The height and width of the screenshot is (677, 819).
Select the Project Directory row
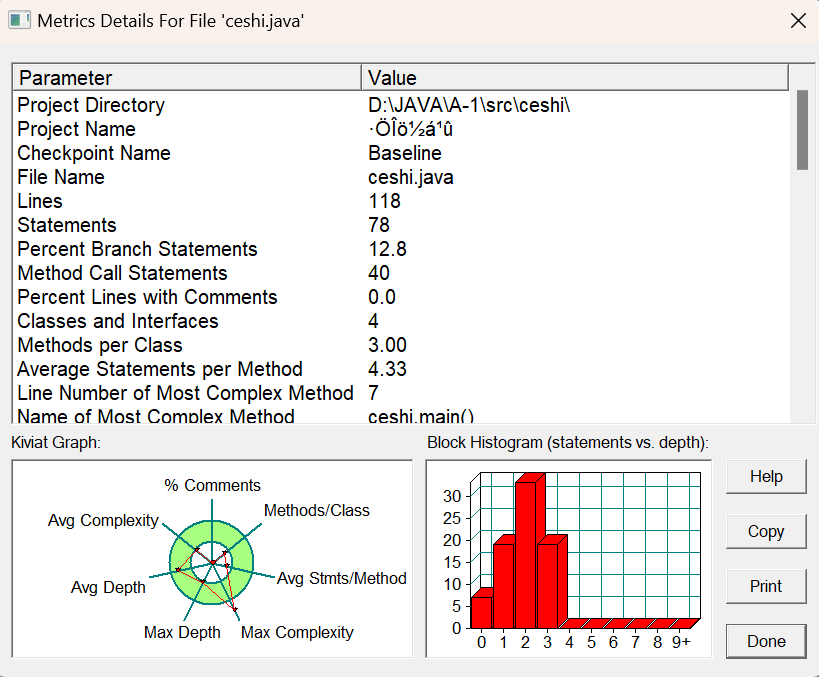(401, 105)
